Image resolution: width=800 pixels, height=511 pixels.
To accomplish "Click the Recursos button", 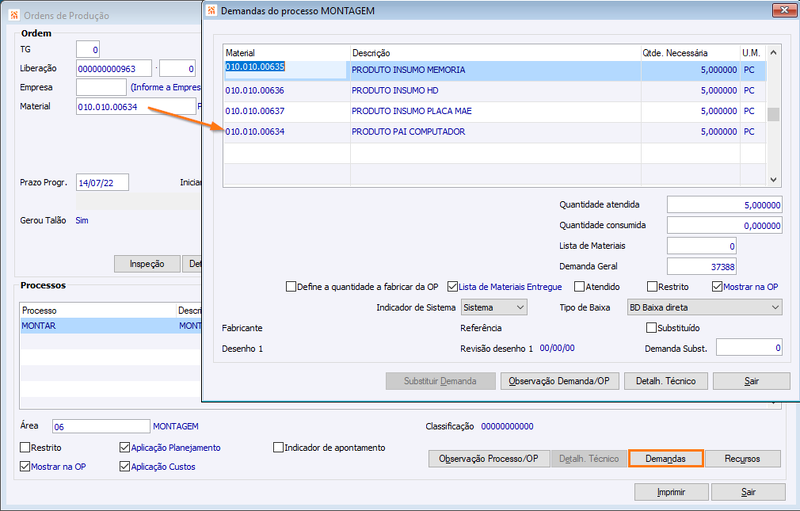I will (x=742, y=458).
